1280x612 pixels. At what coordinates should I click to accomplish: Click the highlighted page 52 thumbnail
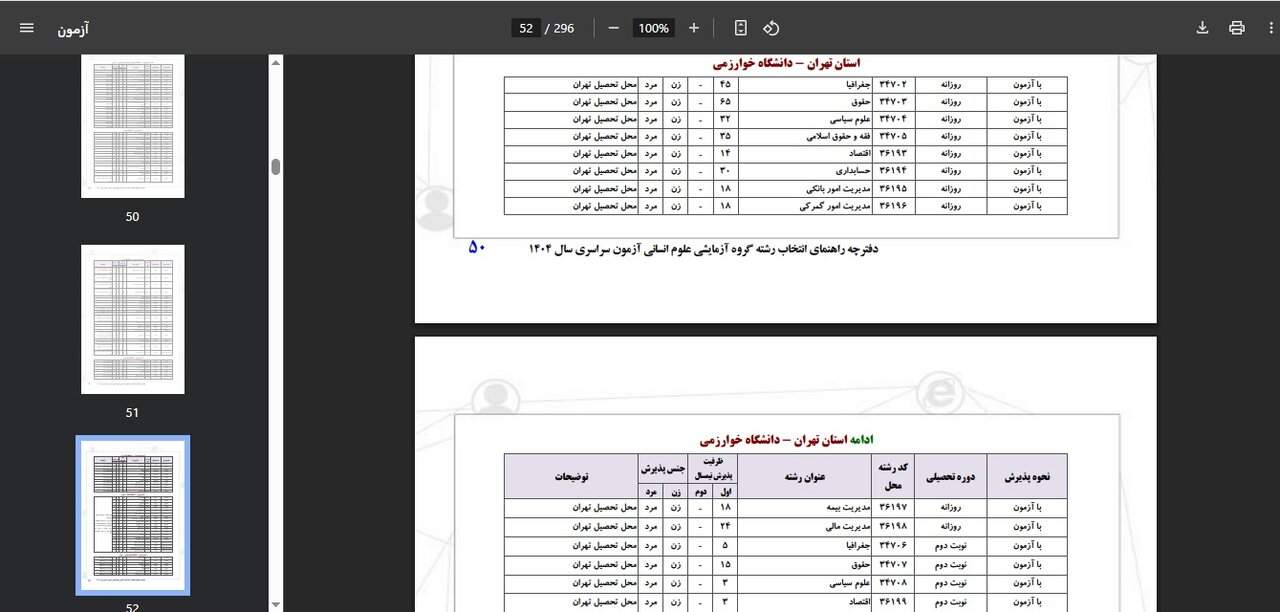(x=132, y=513)
